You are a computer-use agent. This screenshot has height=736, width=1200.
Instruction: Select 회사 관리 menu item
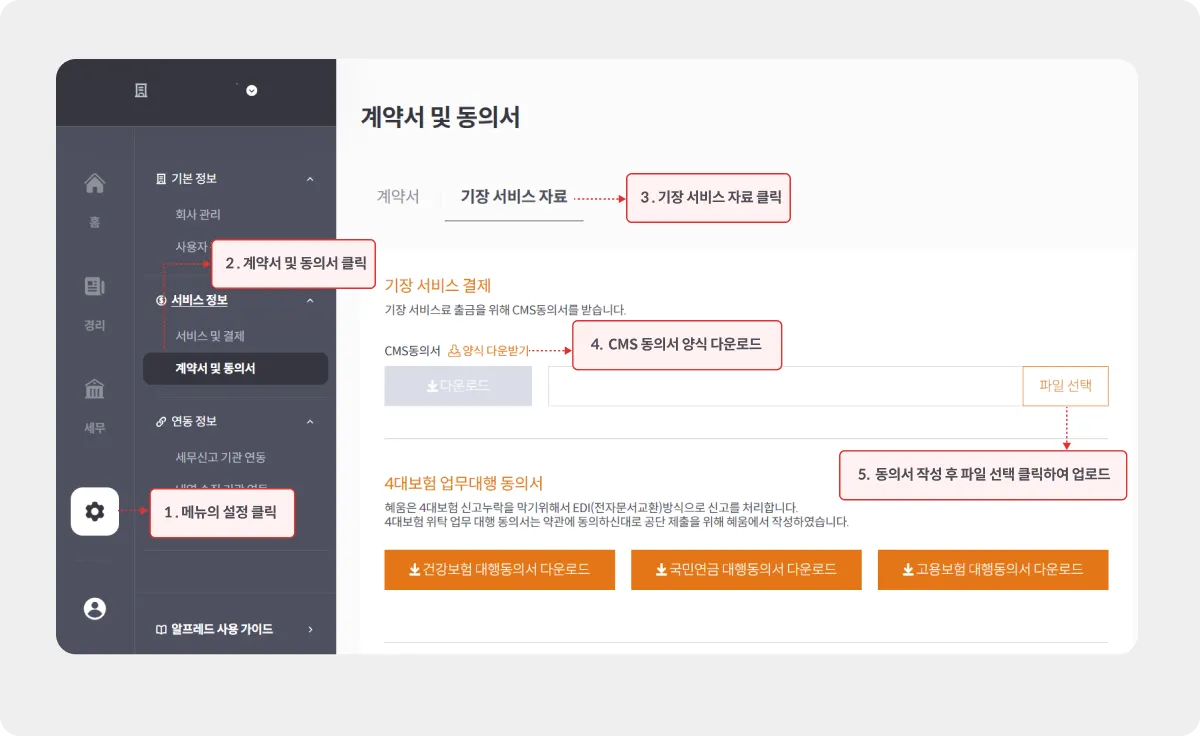(x=198, y=214)
